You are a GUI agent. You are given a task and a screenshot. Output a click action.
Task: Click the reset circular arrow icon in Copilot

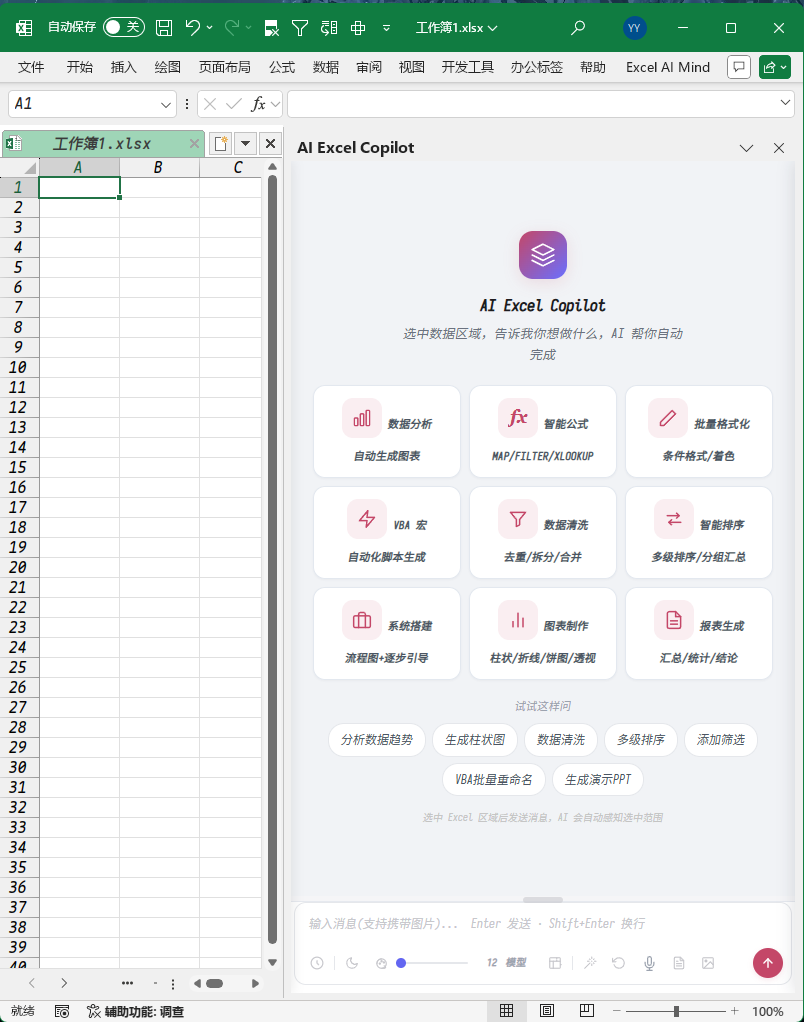[x=619, y=963]
